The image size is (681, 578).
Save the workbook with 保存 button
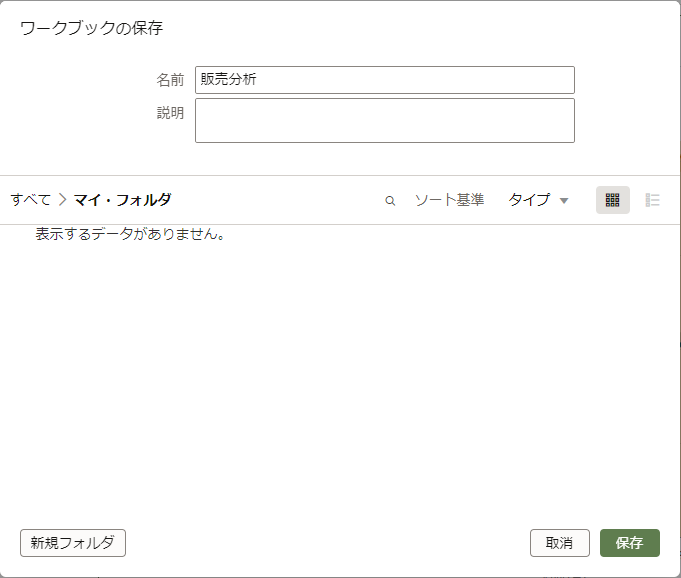[630, 543]
